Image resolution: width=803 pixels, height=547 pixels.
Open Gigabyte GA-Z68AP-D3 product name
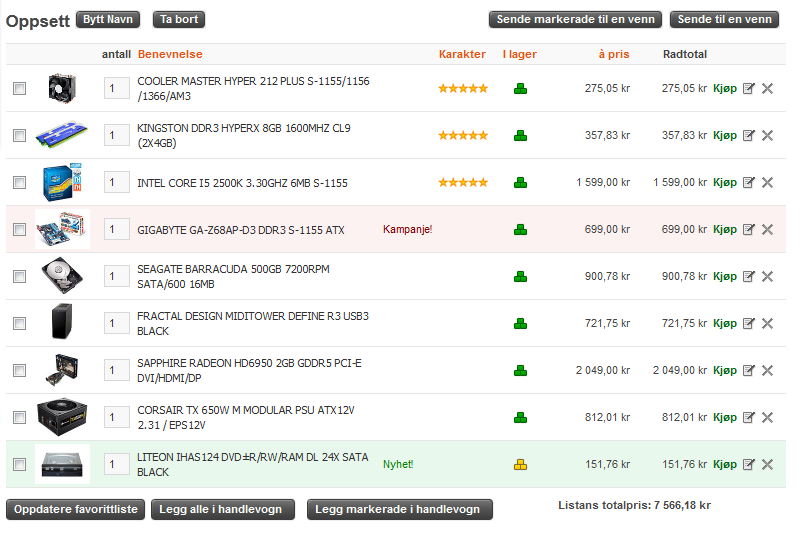[x=241, y=230]
